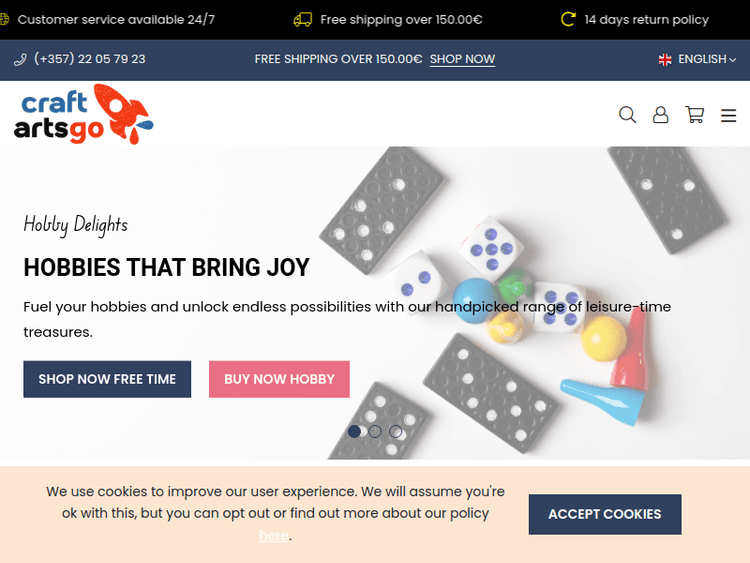Open the hamburger menu icon
750x563 pixels.
(728, 115)
